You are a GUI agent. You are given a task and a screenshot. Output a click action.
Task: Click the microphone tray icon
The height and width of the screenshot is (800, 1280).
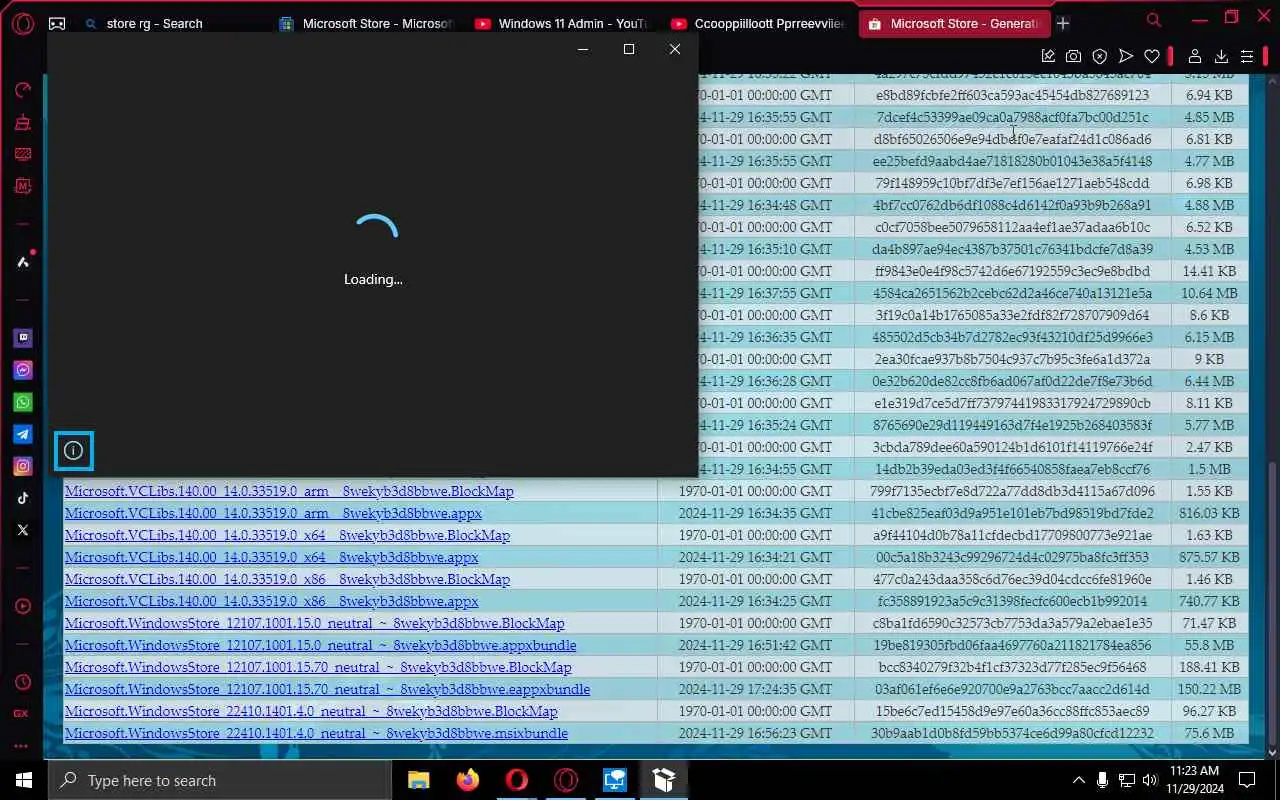coord(1102,780)
